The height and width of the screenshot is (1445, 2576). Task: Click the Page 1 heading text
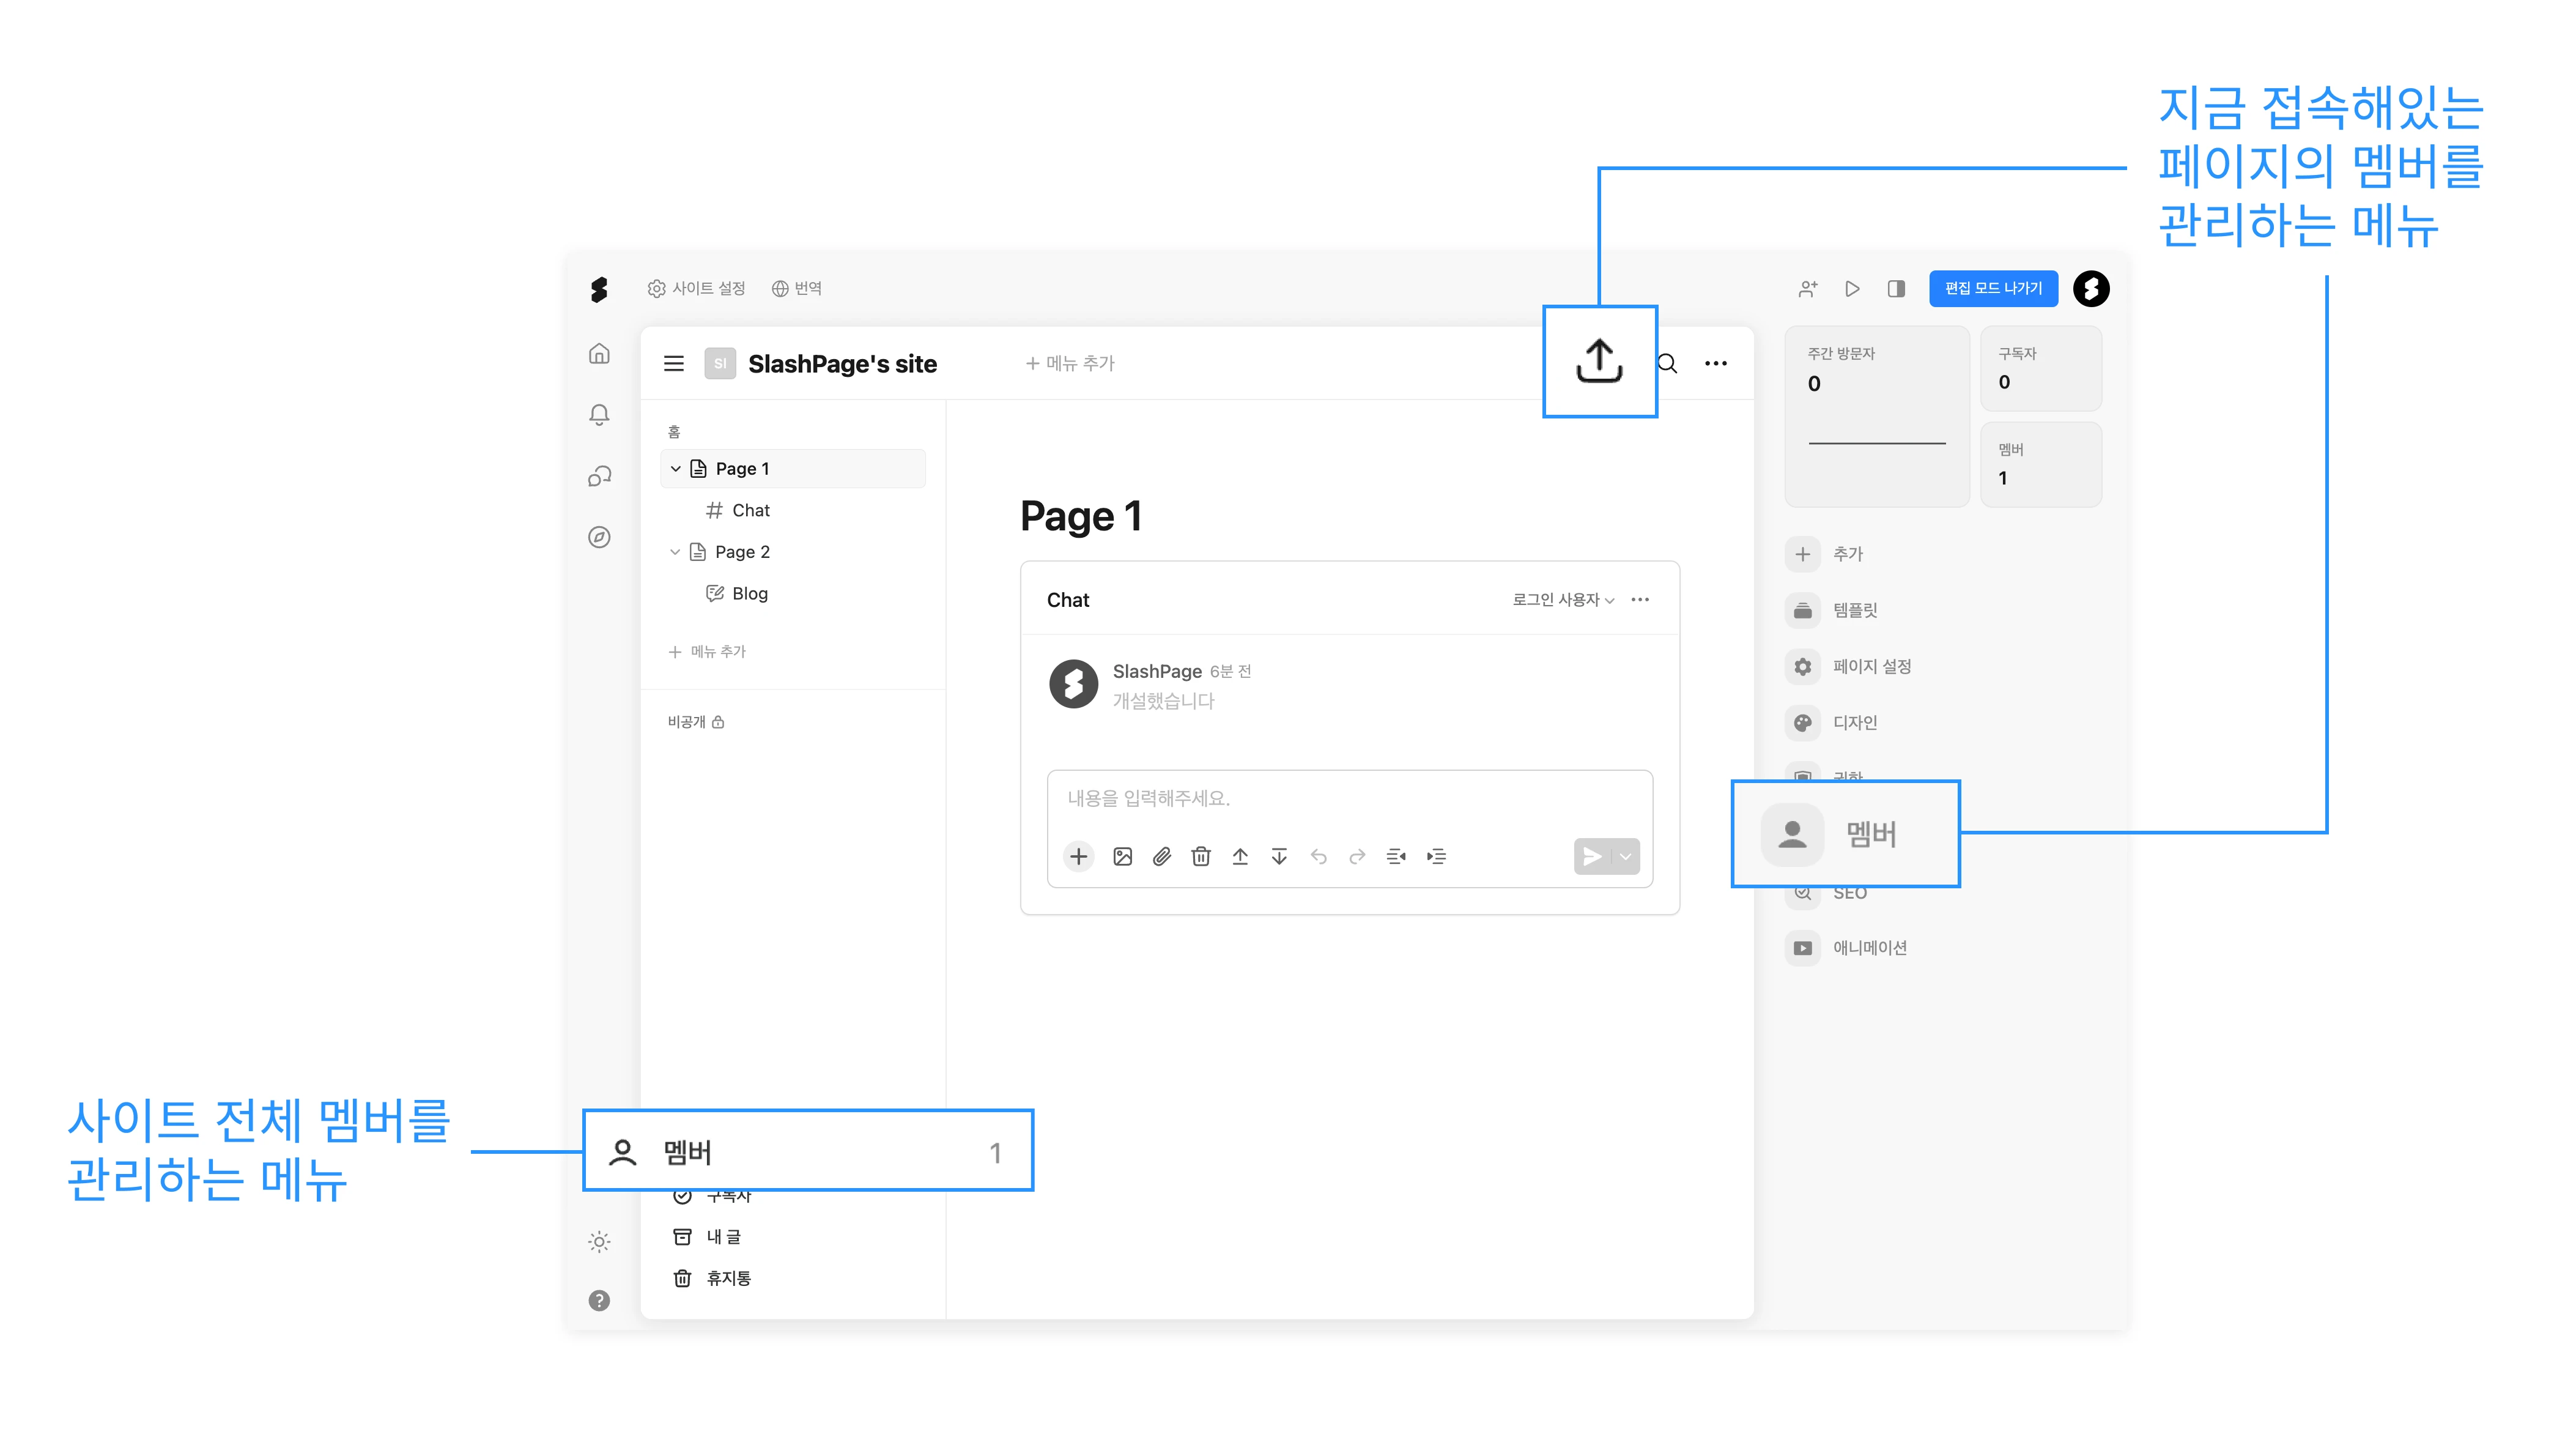click(1081, 517)
